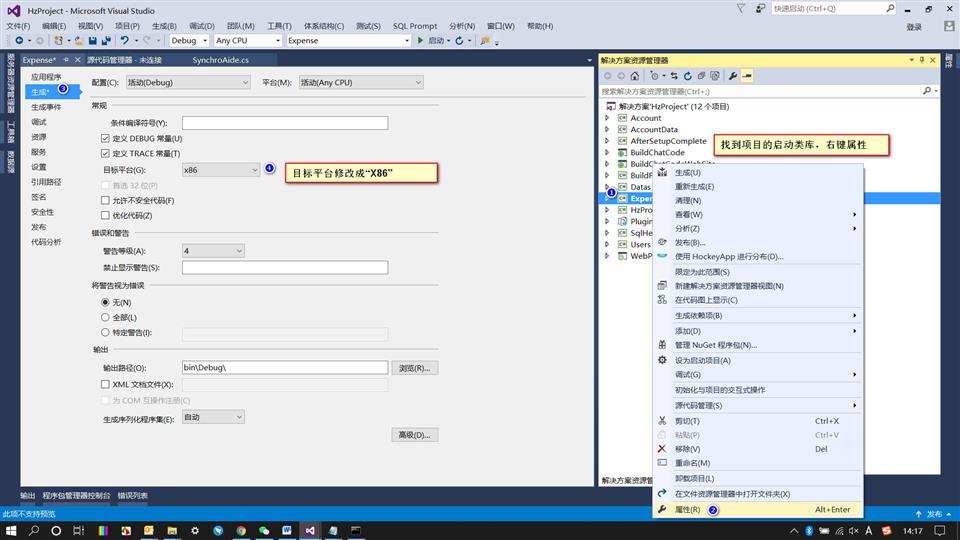The height and width of the screenshot is (540, 960).
Task: Open the 配置 活动(Debug) dropdown
Action: (x=188, y=83)
